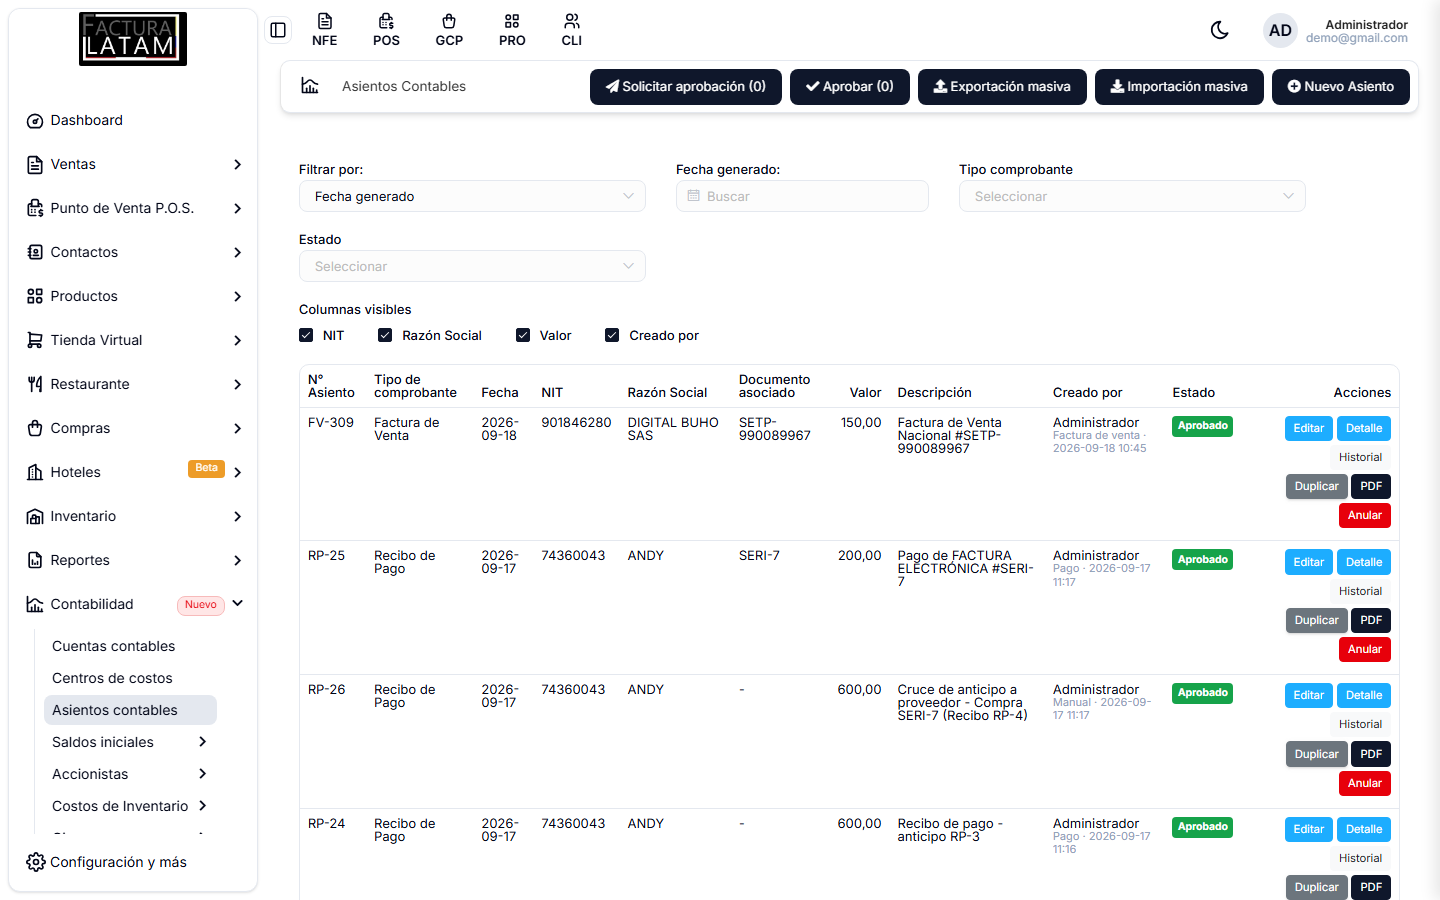This screenshot has height=900, width=1440.
Task: Click Anular button for entry RP-26
Action: pos(1364,783)
